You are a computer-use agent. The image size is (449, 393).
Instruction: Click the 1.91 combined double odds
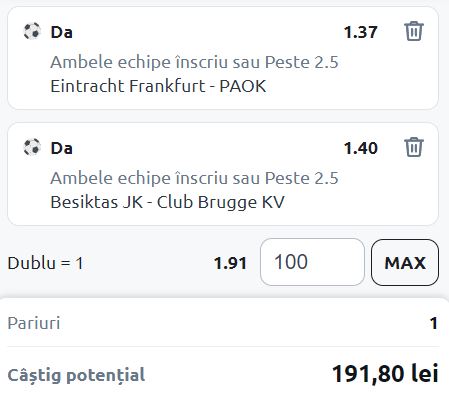coord(230,263)
